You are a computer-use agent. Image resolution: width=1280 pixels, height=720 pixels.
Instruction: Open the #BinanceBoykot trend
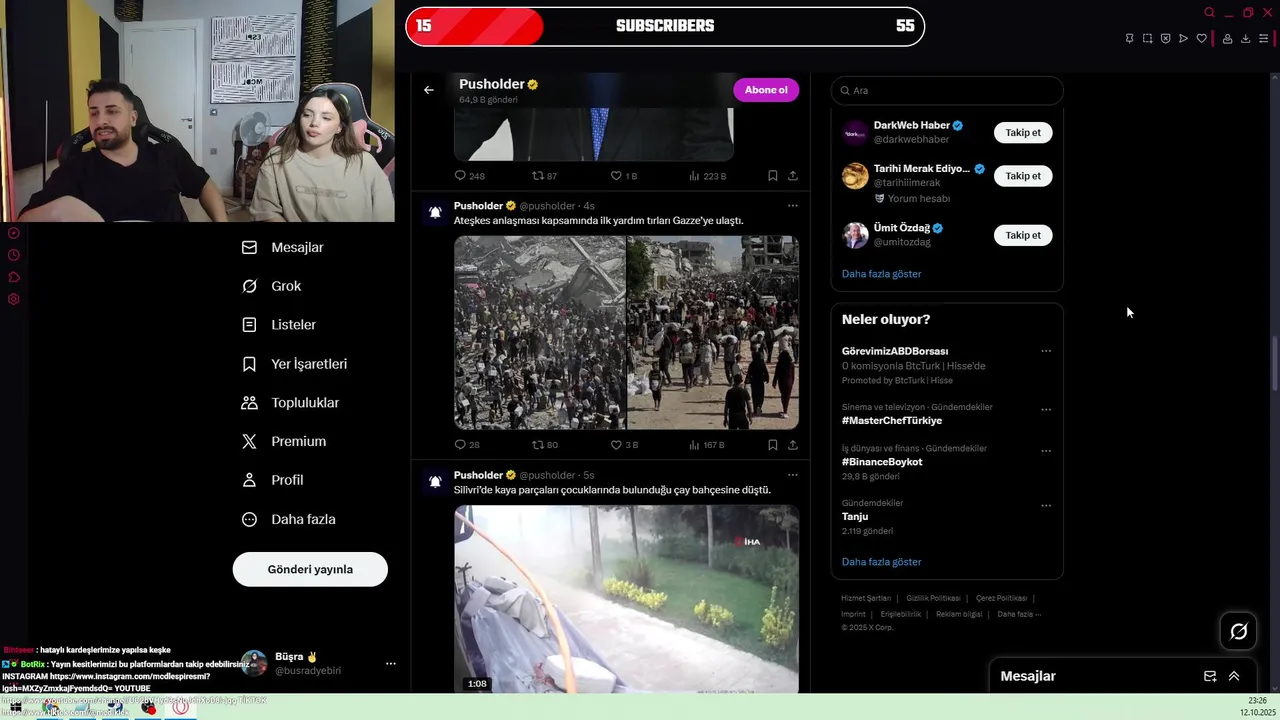tap(882, 462)
